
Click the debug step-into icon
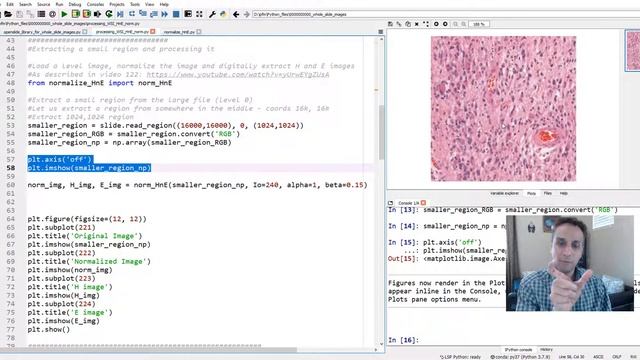coord(142,14)
